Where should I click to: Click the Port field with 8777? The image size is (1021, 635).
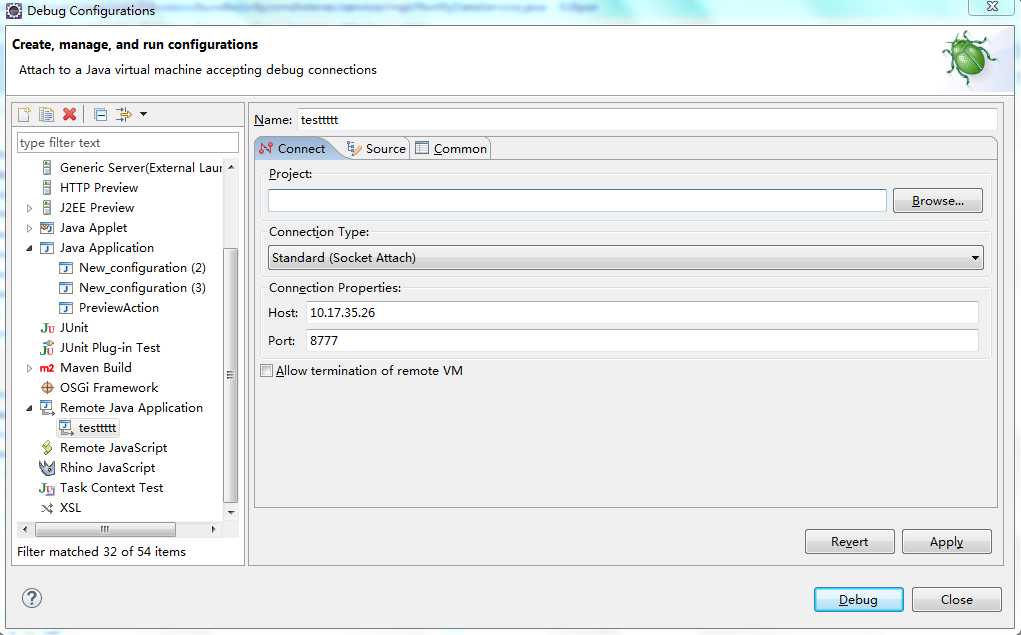642,341
